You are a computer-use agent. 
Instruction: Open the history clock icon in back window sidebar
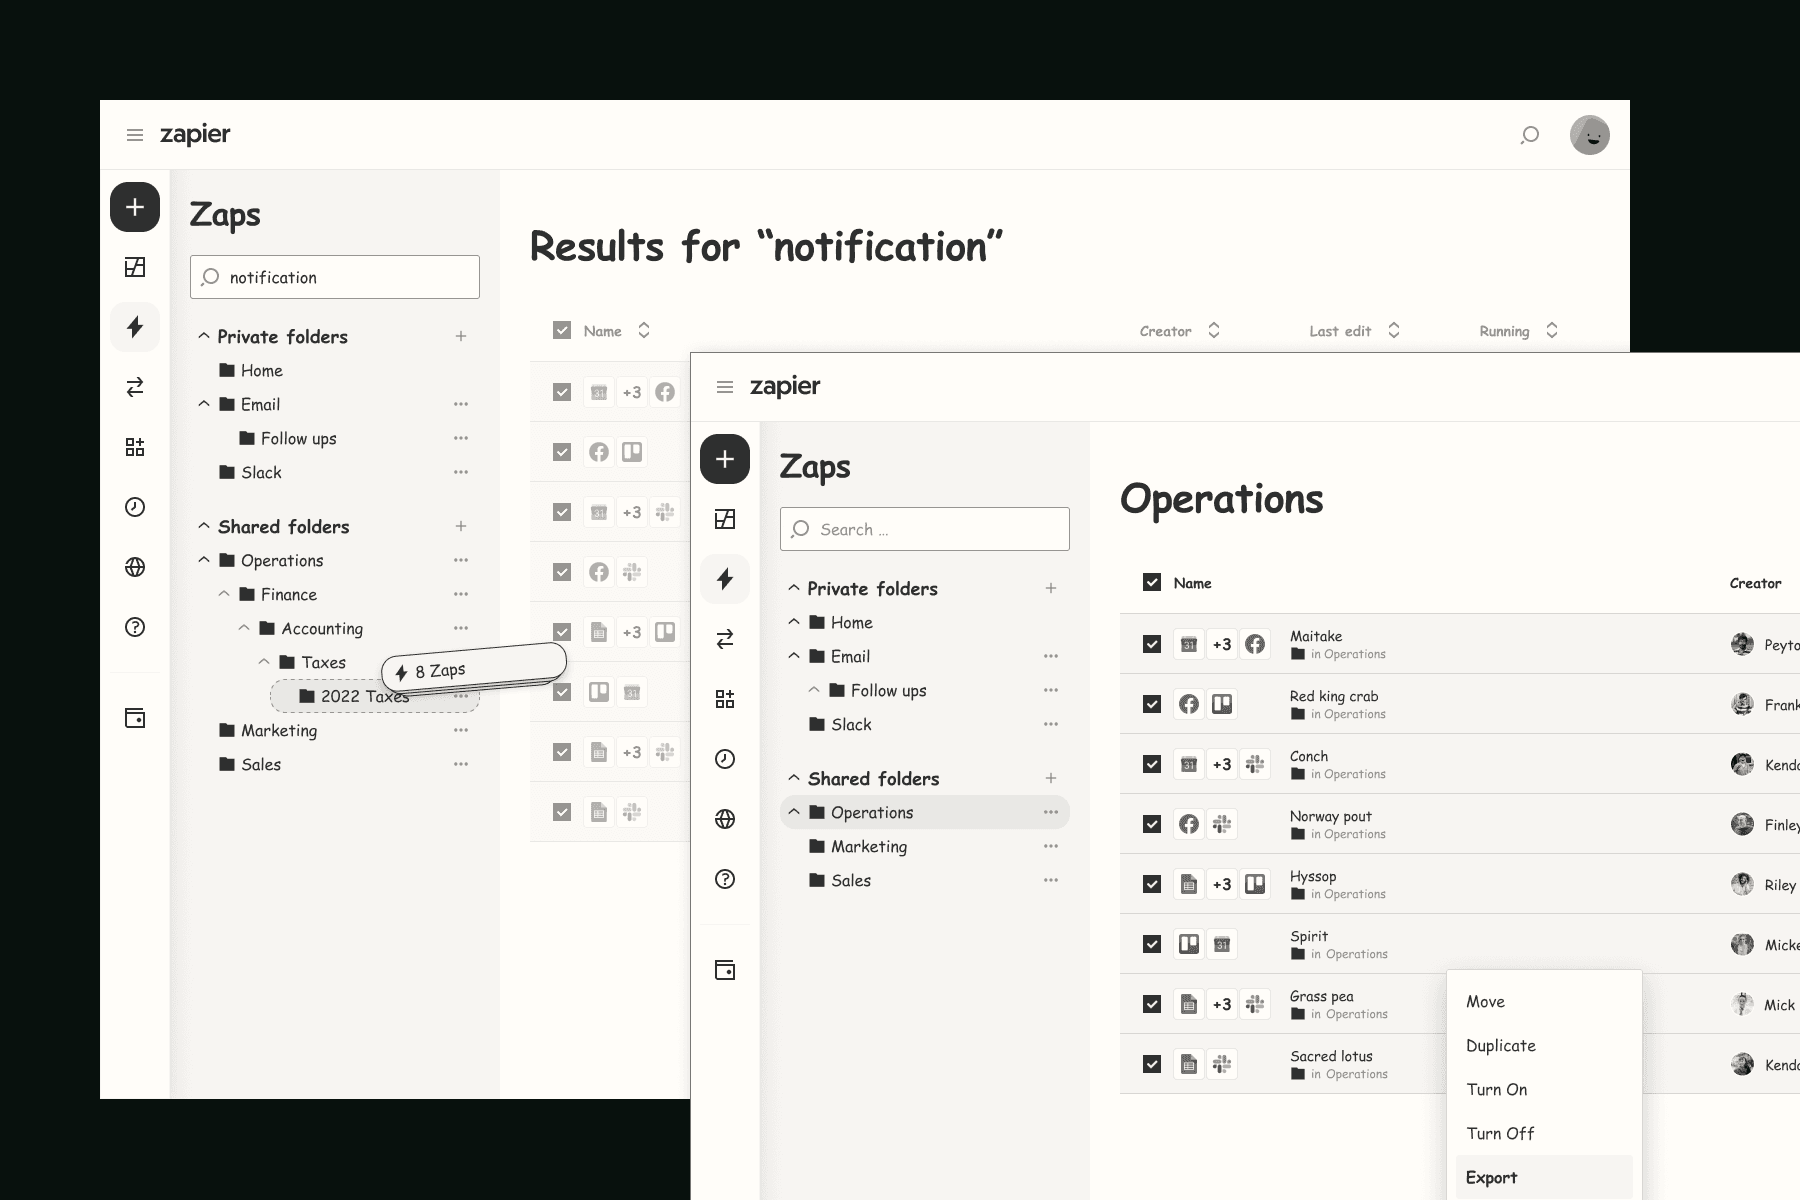135,507
